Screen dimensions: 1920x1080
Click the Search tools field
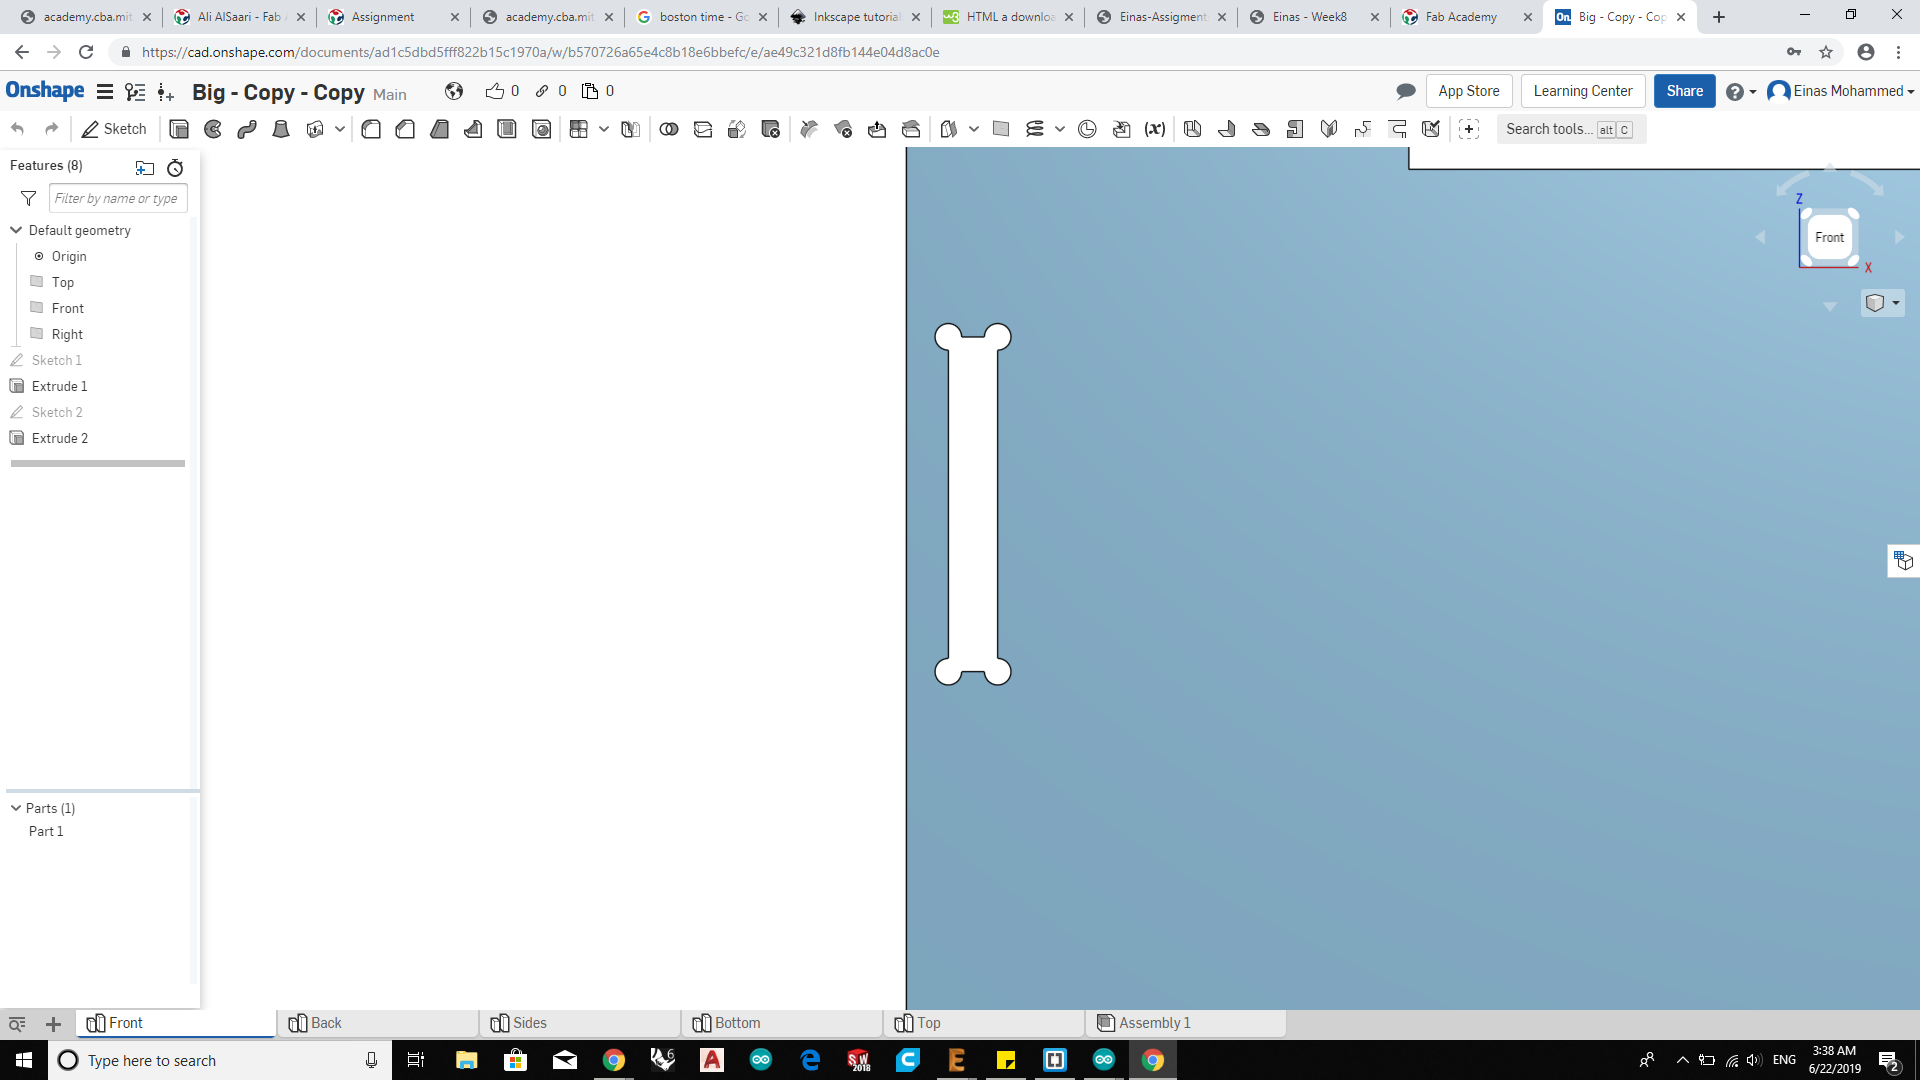[1548, 129]
